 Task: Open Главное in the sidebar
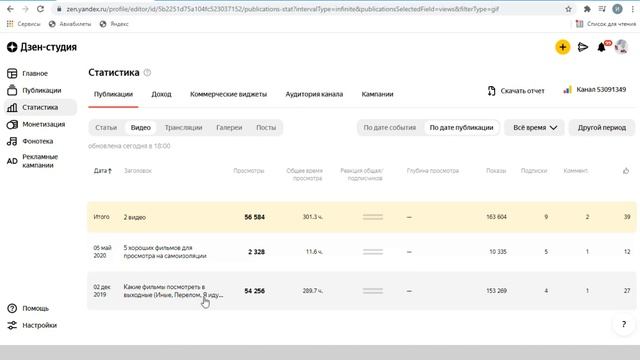28,73
